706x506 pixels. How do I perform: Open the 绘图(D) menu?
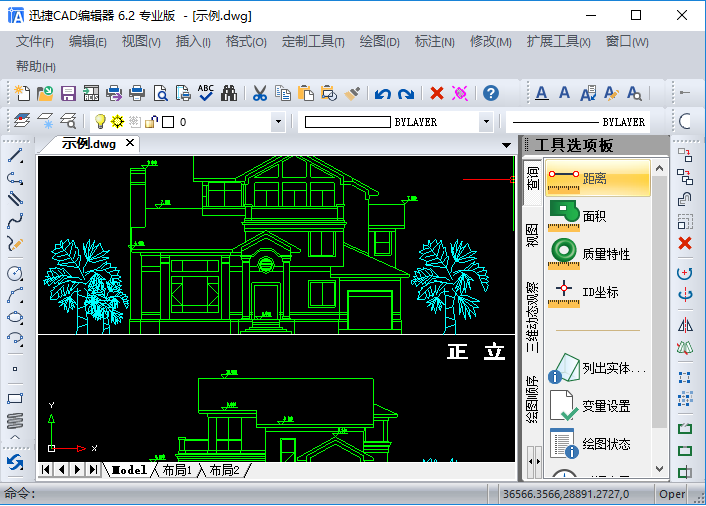click(x=380, y=42)
